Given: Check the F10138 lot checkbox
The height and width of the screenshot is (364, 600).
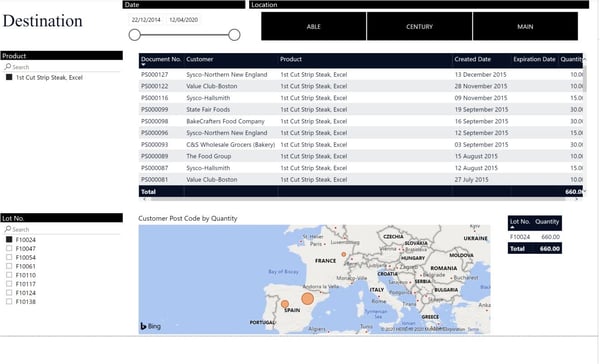Looking at the screenshot, I should [9, 301].
